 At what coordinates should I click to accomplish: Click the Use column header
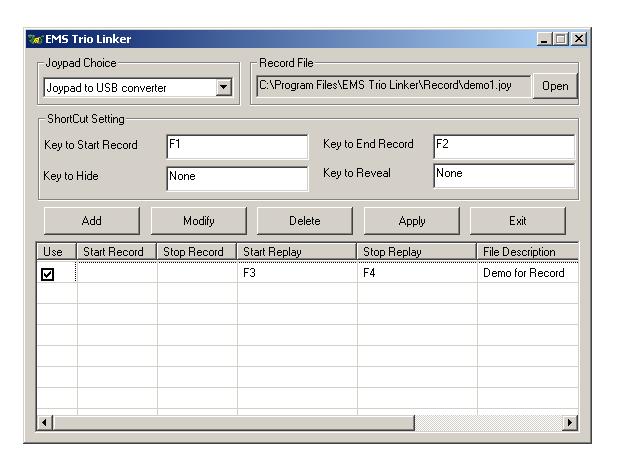click(x=56, y=252)
